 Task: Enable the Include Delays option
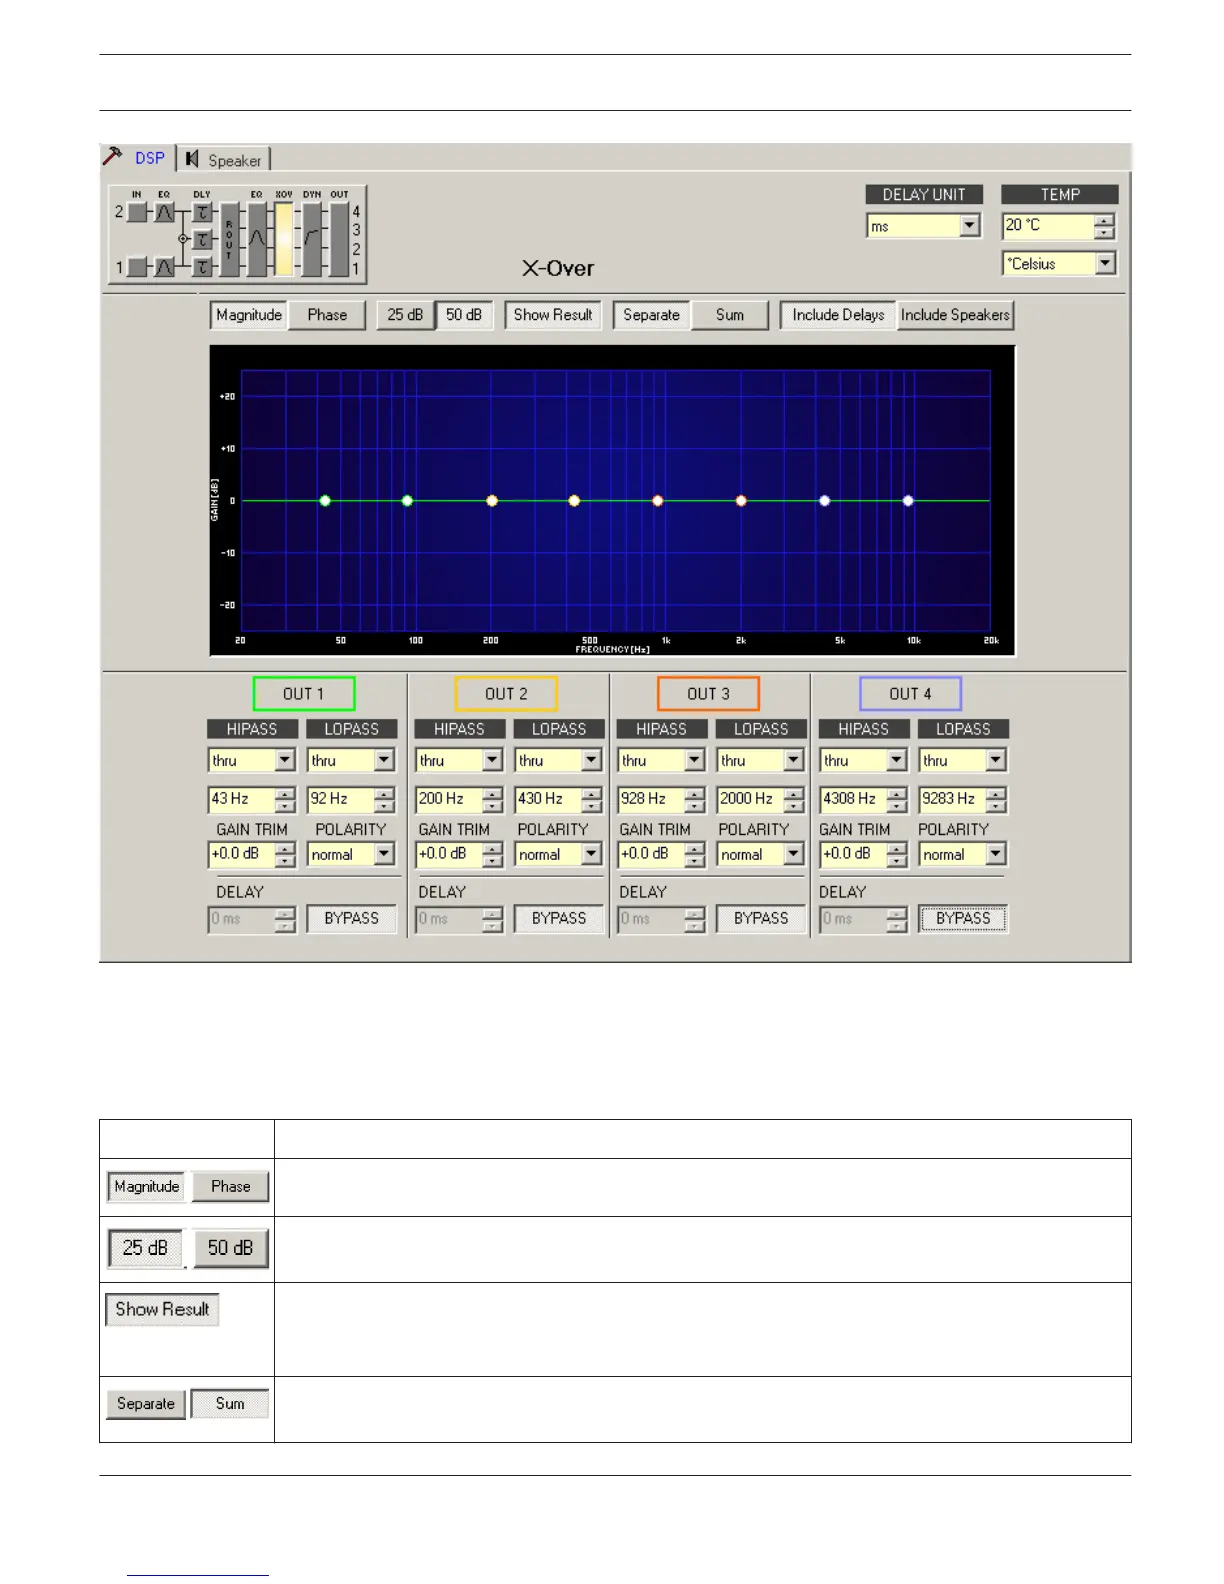coord(838,315)
